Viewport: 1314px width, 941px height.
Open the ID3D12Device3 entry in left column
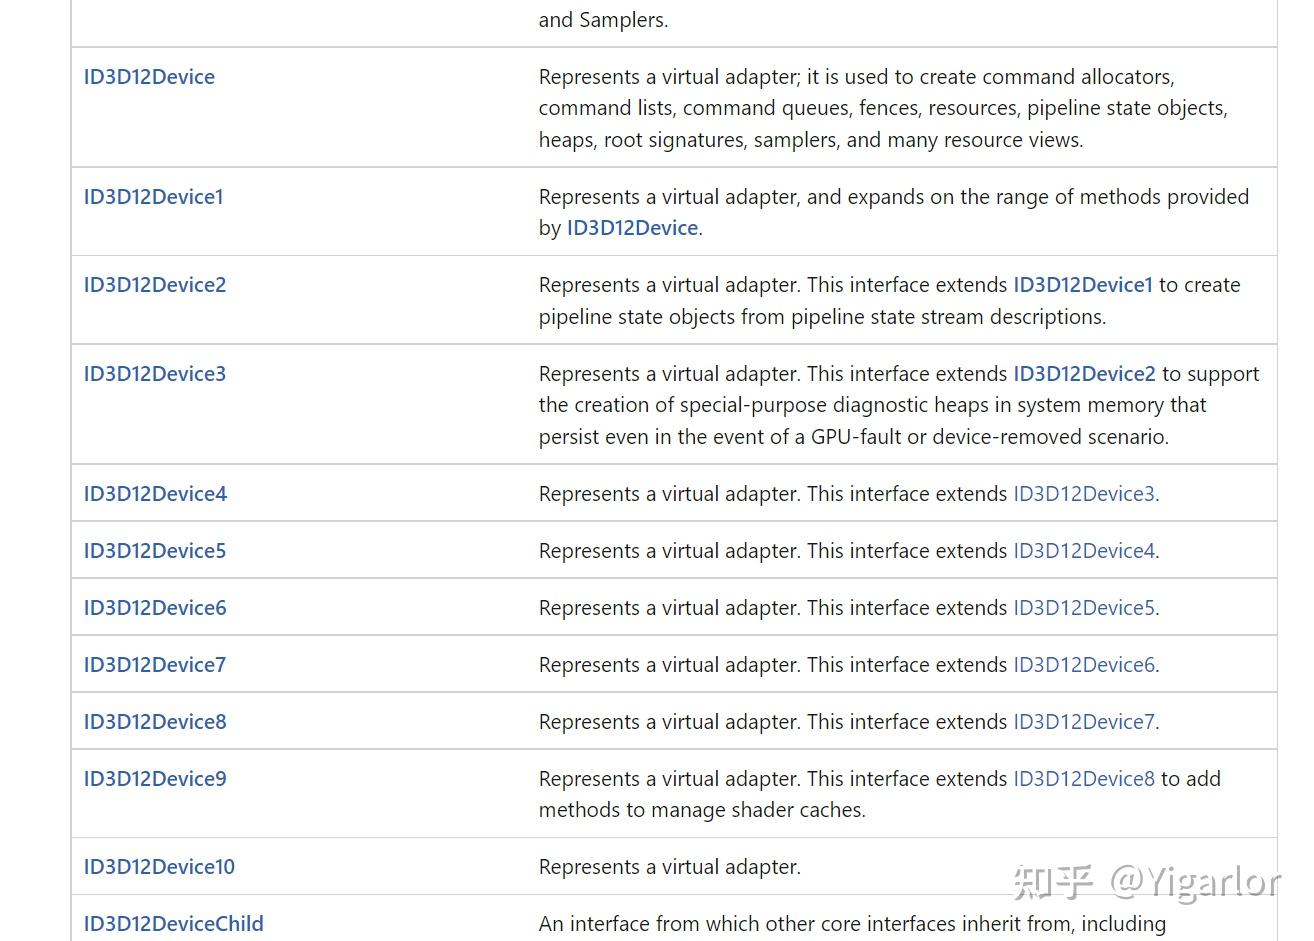point(155,374)
